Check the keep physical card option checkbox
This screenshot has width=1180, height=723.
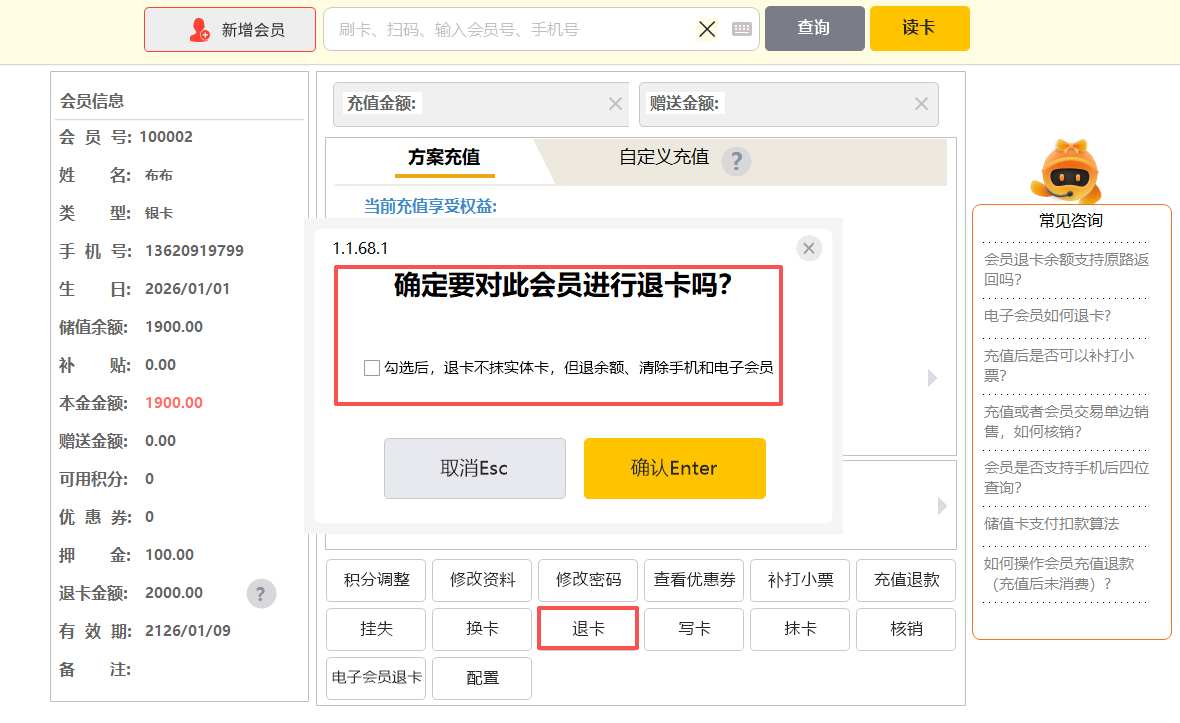372,368
